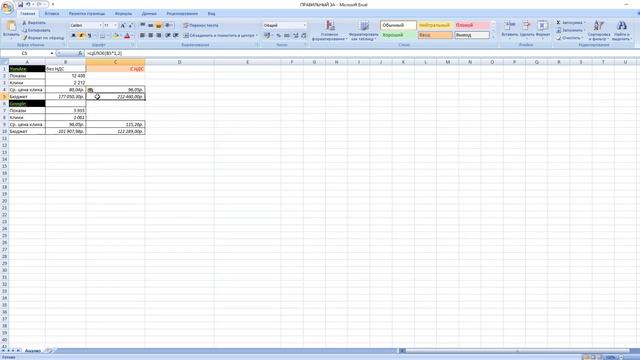The height and width of the screenshot is (360, 640).
Task: Toggle middle vertical alignment
Action: [150, 25]
